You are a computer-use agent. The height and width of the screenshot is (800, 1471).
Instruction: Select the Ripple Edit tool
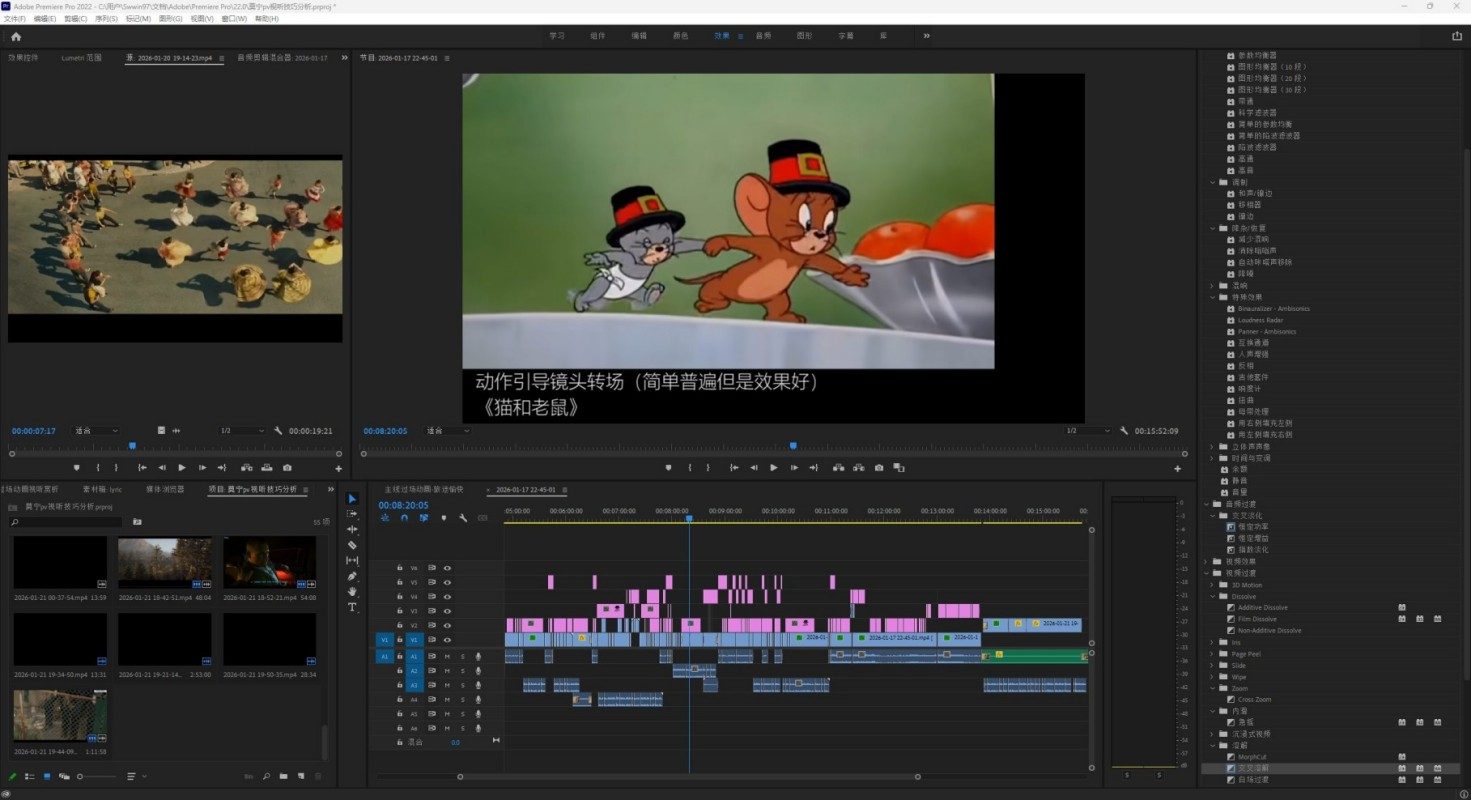pyautogui.click(x=352, y=529)
